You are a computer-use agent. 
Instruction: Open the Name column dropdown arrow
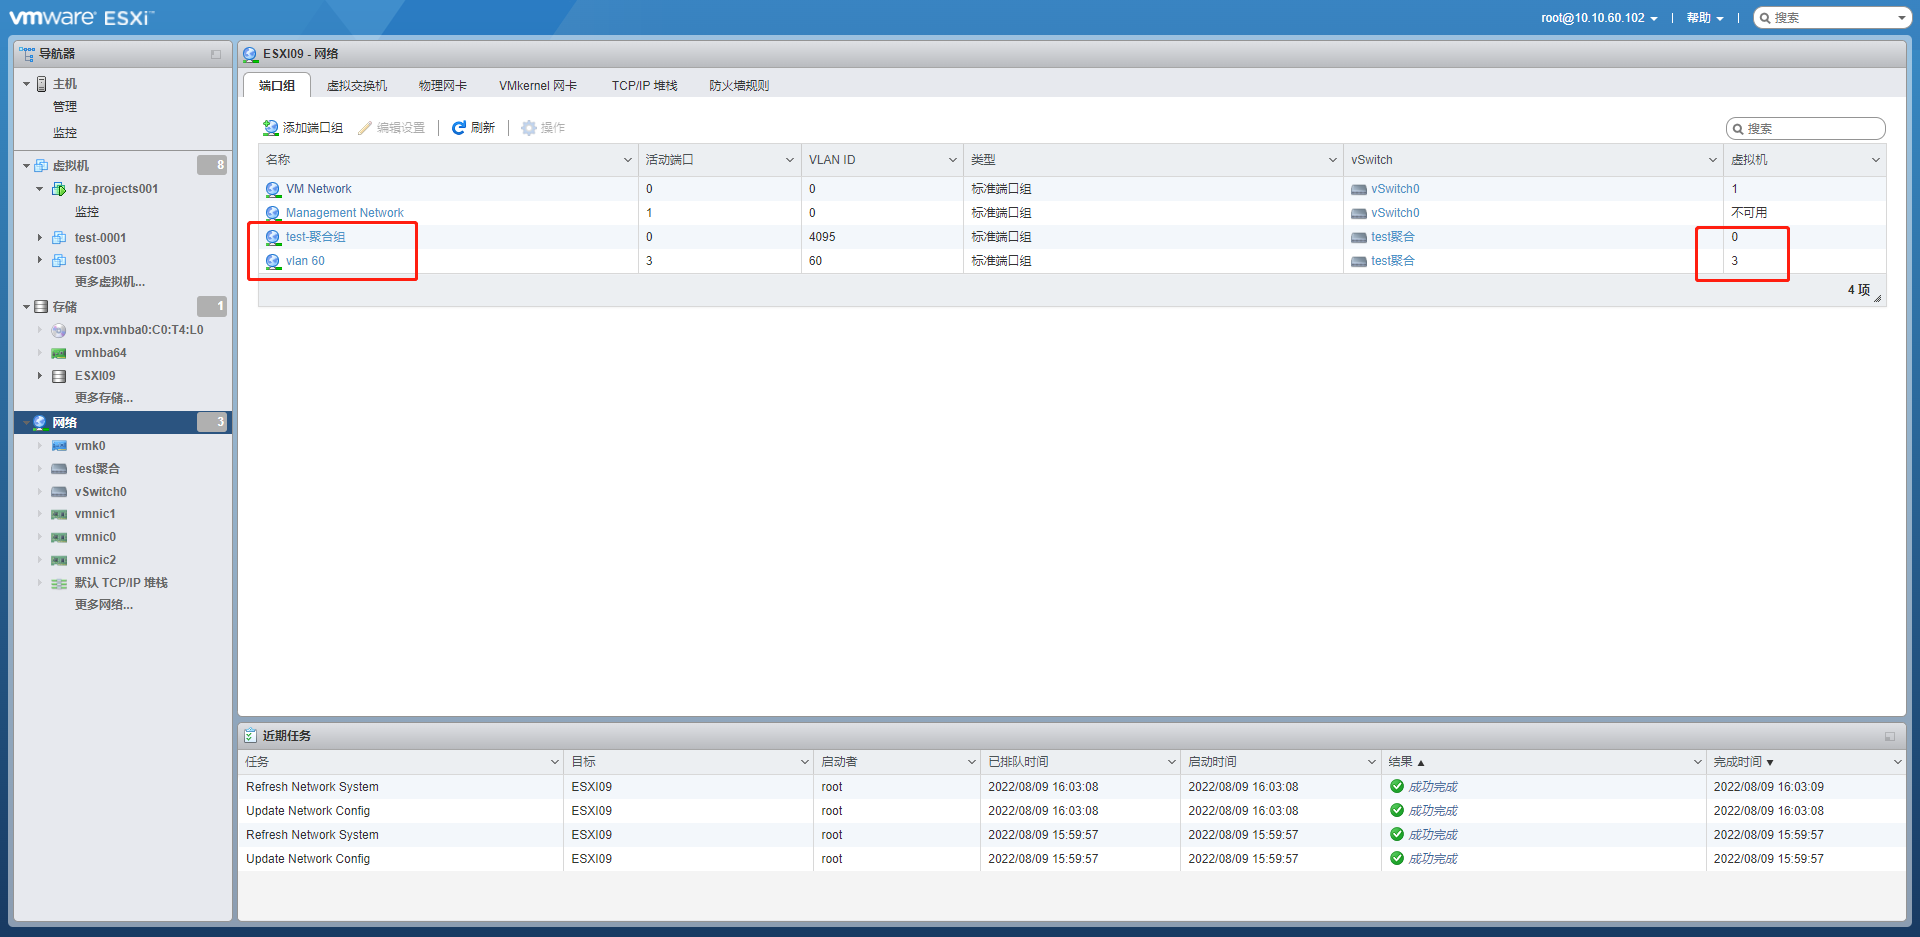click(628, 160)
